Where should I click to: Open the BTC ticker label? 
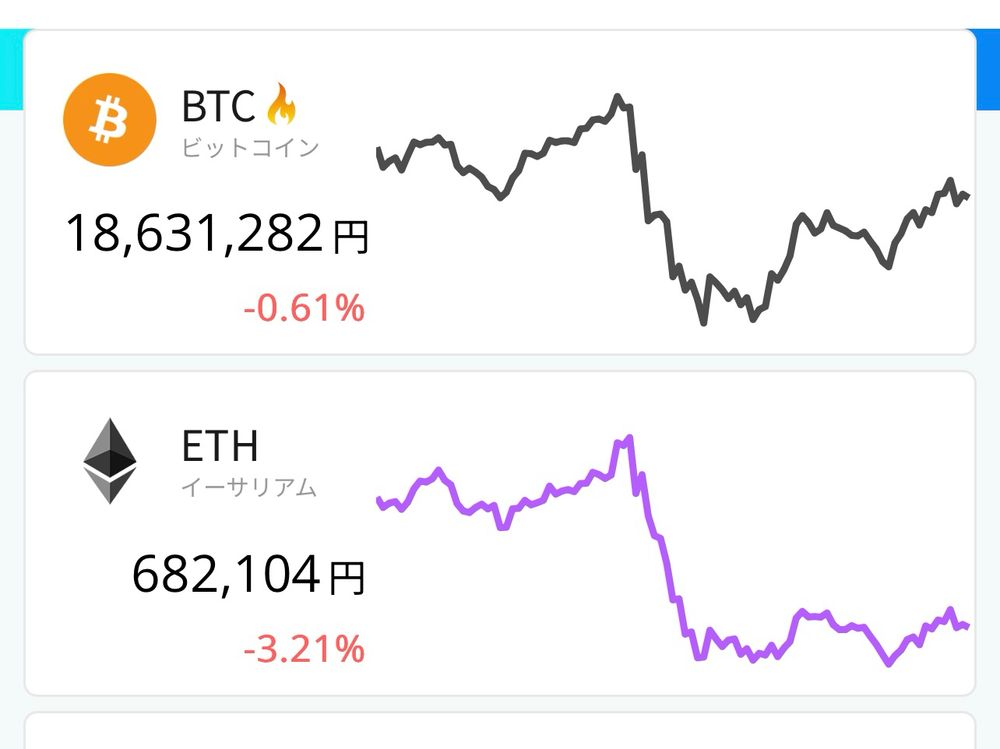[218, 106]
